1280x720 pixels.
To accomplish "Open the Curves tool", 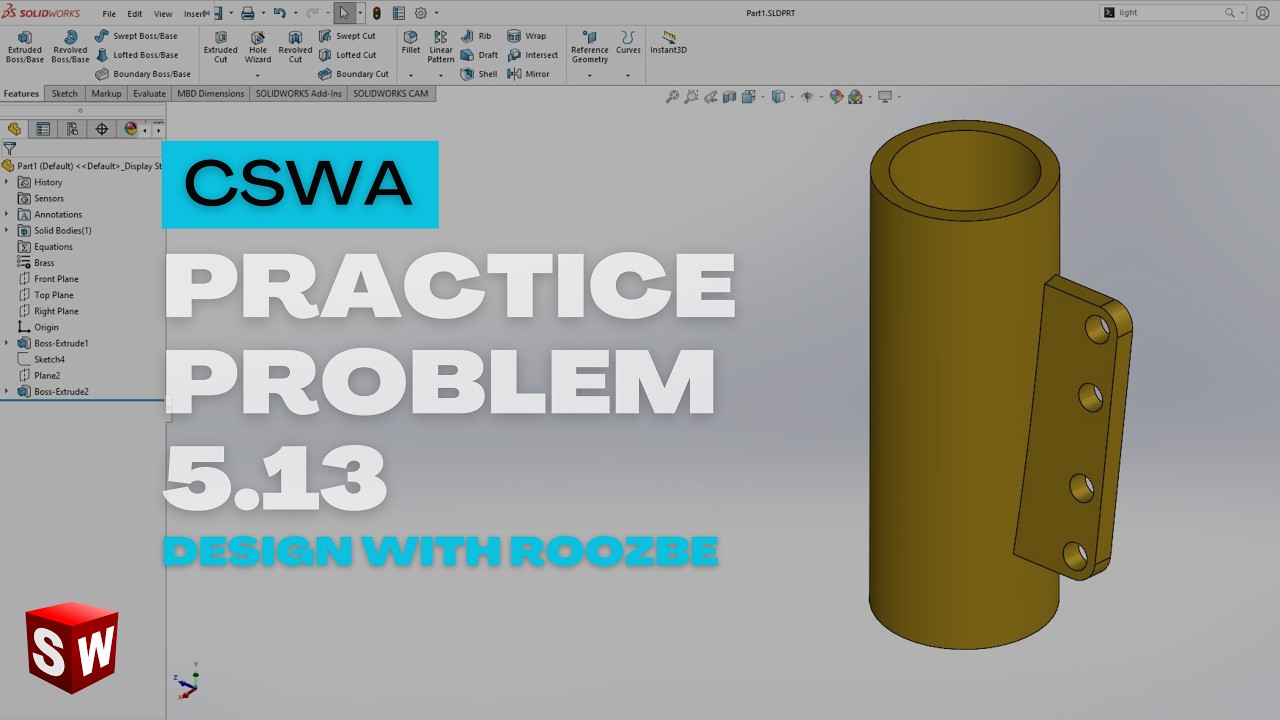I will tap(628, 43).
